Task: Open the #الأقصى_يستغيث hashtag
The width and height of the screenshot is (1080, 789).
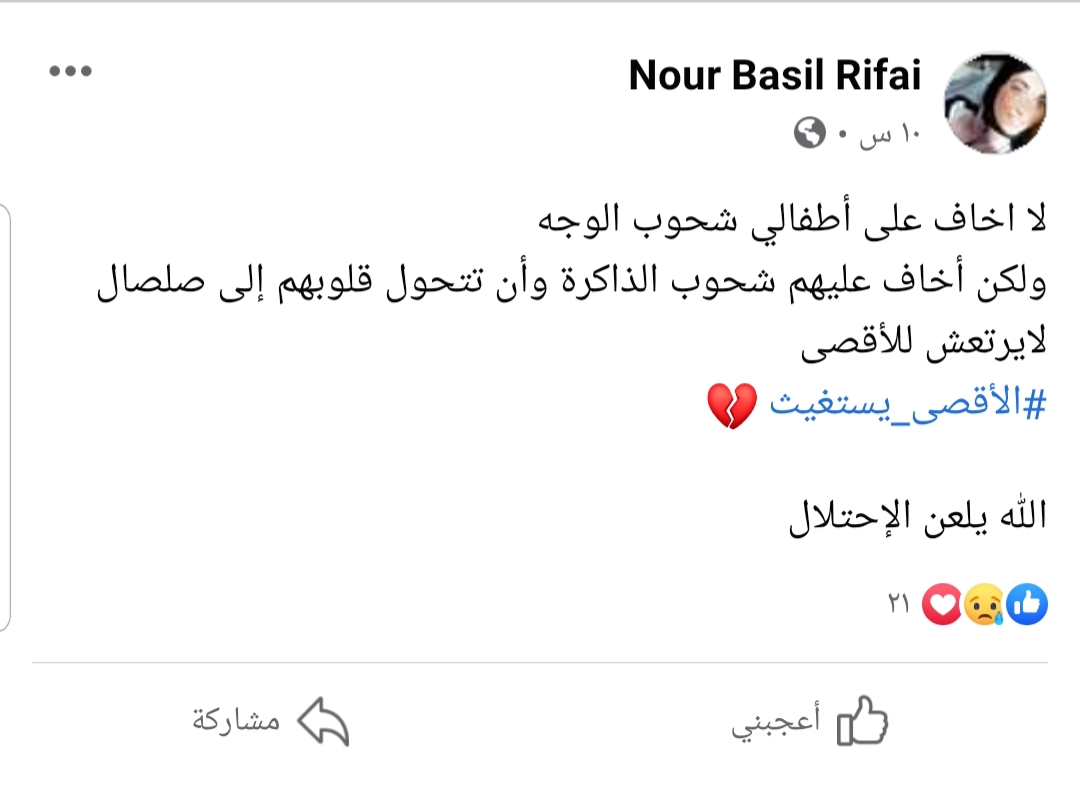Action: (x=908, y=404)
